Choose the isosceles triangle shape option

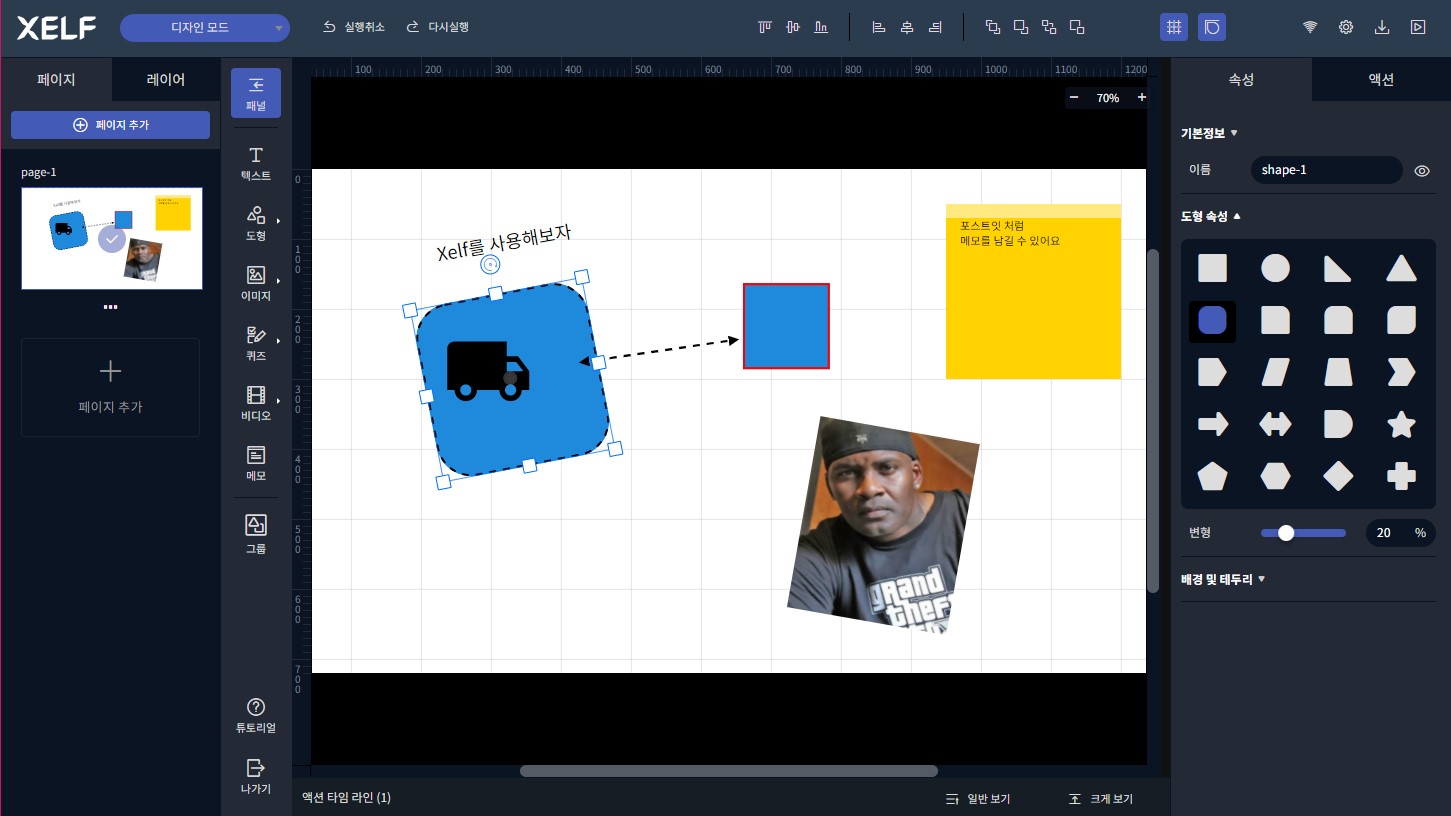pyautogui.click(x=1401, y=268)
